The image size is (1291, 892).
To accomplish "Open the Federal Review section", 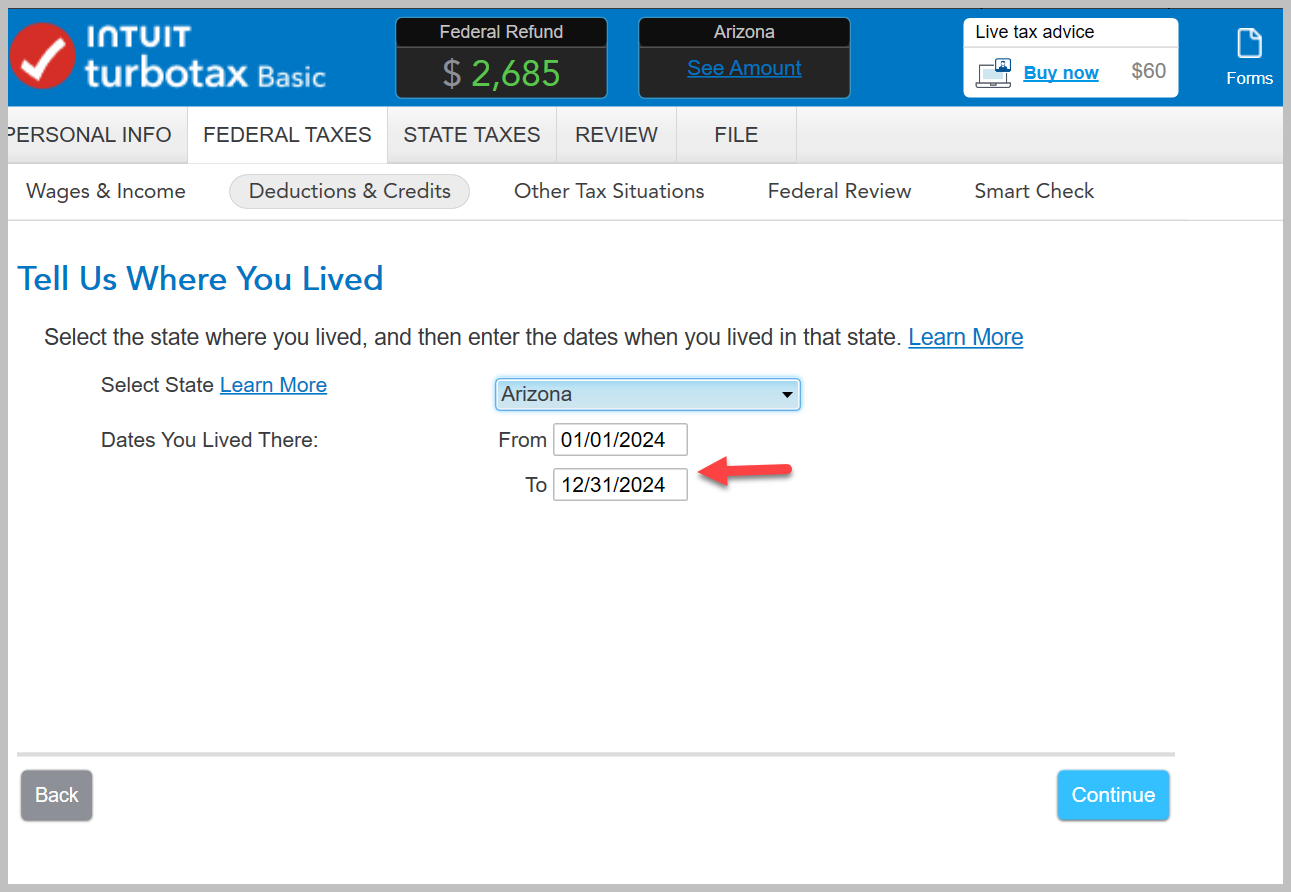I will tap(839, 191).
